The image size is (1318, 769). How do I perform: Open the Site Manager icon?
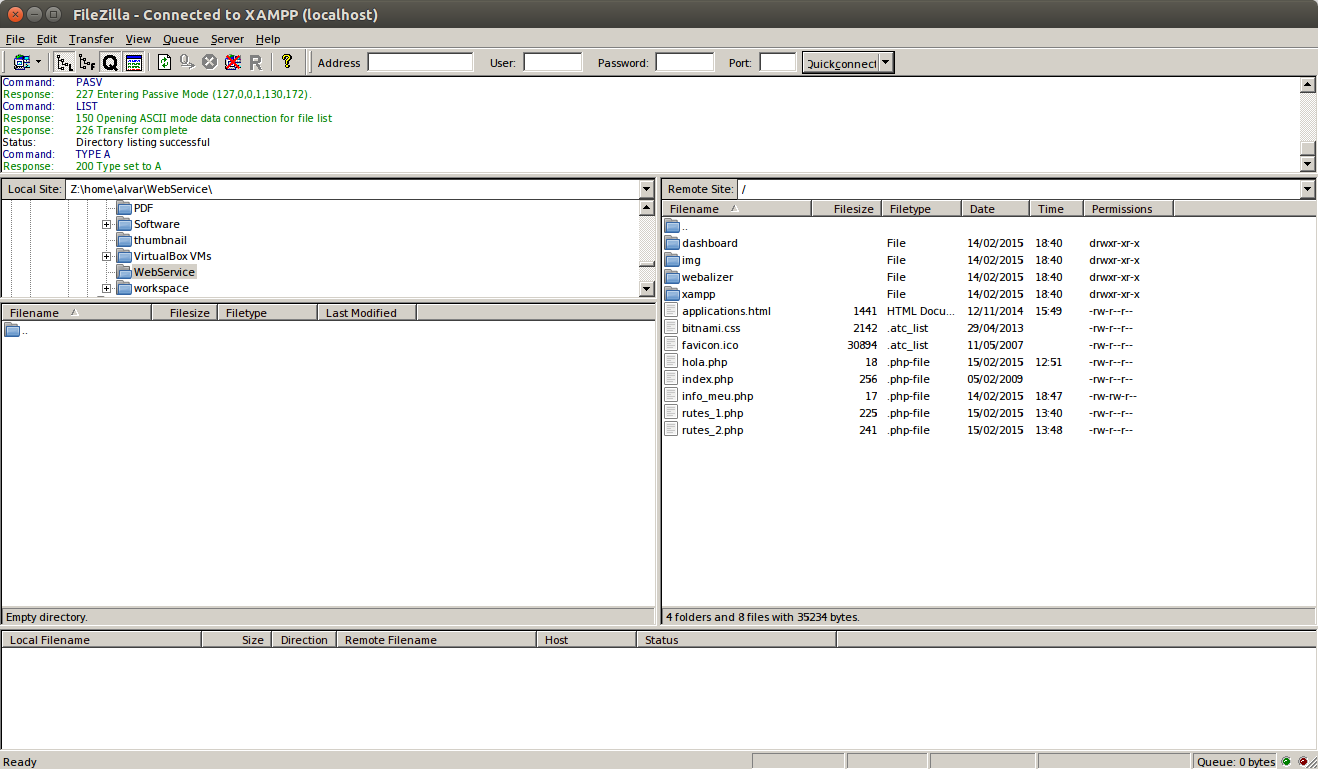[21, 62]
